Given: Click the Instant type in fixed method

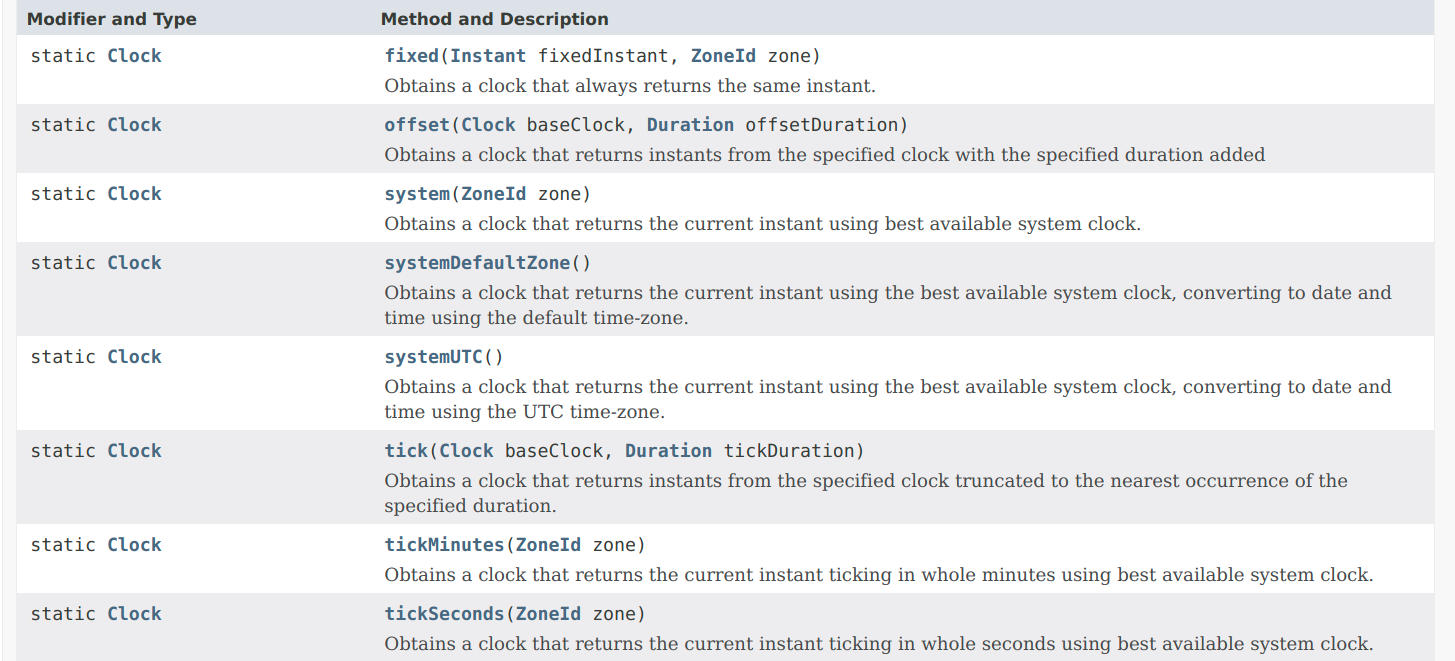Looking at the screenshot, I should coord(488,56).
